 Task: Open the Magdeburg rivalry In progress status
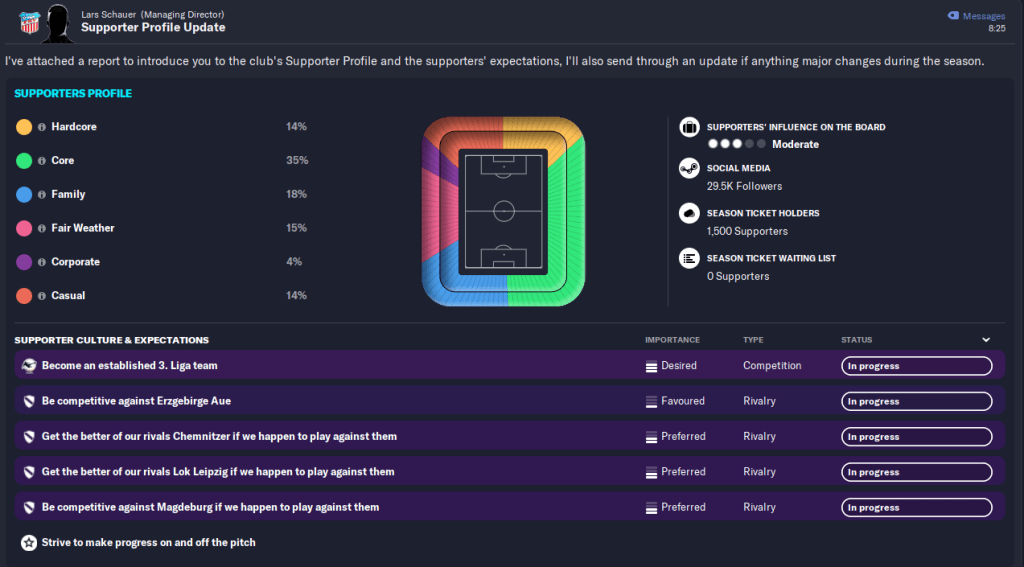click(916, 507)
